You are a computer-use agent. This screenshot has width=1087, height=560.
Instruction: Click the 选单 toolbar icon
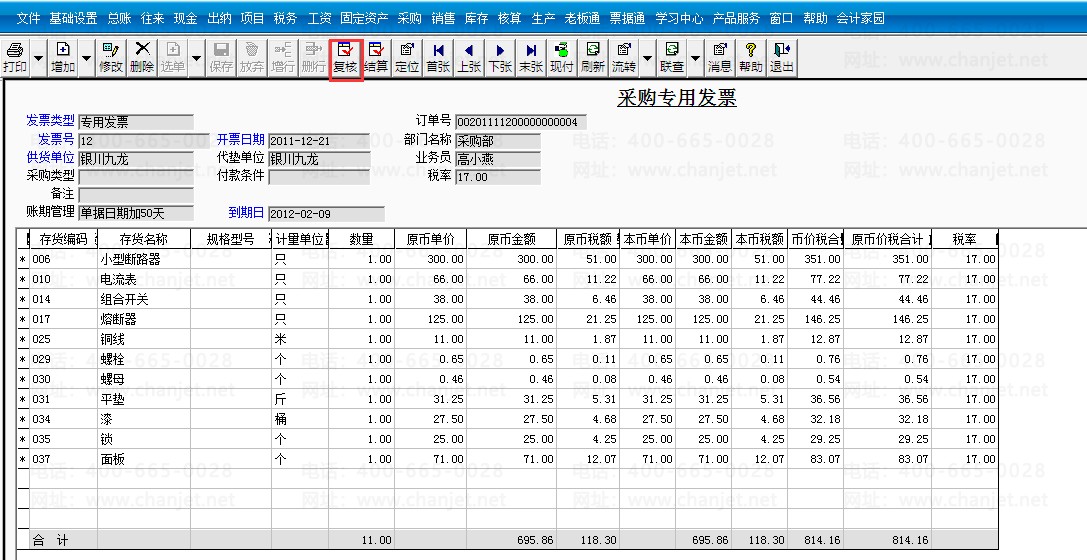(x=173, y=58)
